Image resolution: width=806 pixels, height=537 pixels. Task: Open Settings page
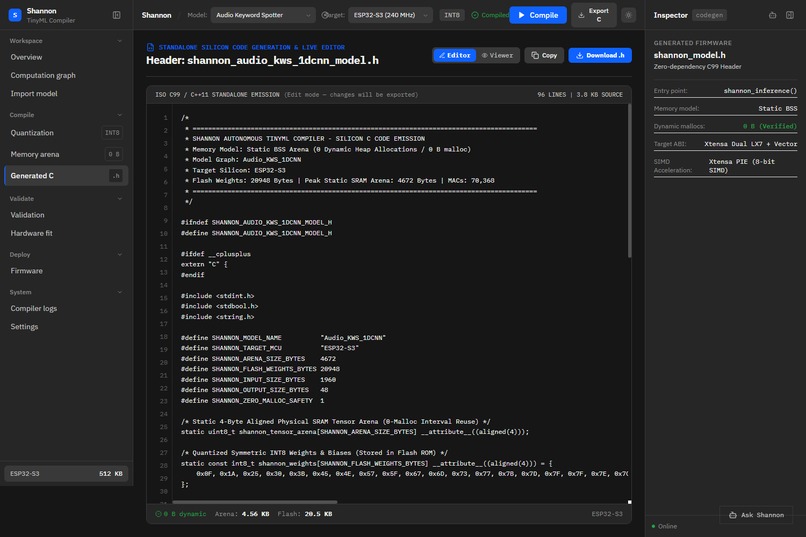pyautogui.click(x=66, y=327)
